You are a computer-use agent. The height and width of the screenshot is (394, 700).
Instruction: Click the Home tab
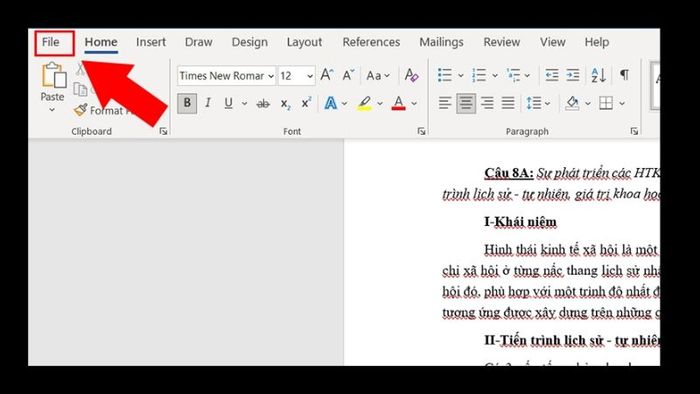tap(101, 42)
